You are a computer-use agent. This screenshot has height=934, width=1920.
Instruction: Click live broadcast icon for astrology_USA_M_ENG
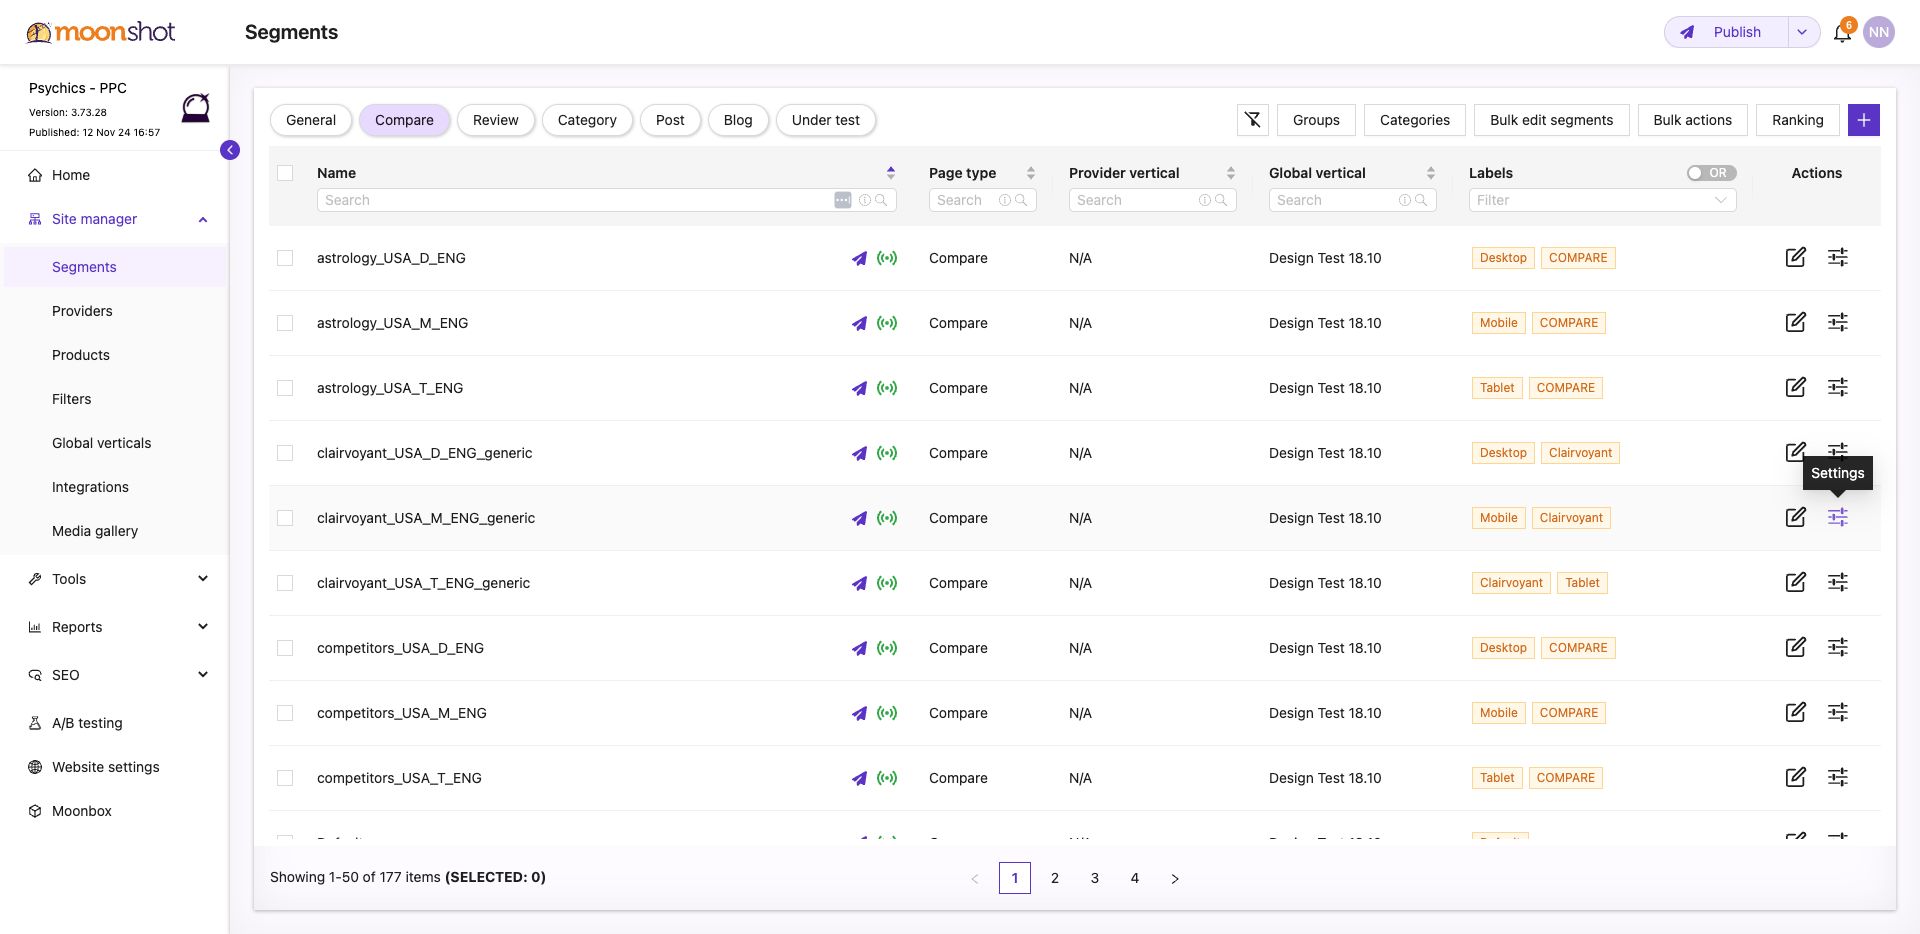[887, 323]
